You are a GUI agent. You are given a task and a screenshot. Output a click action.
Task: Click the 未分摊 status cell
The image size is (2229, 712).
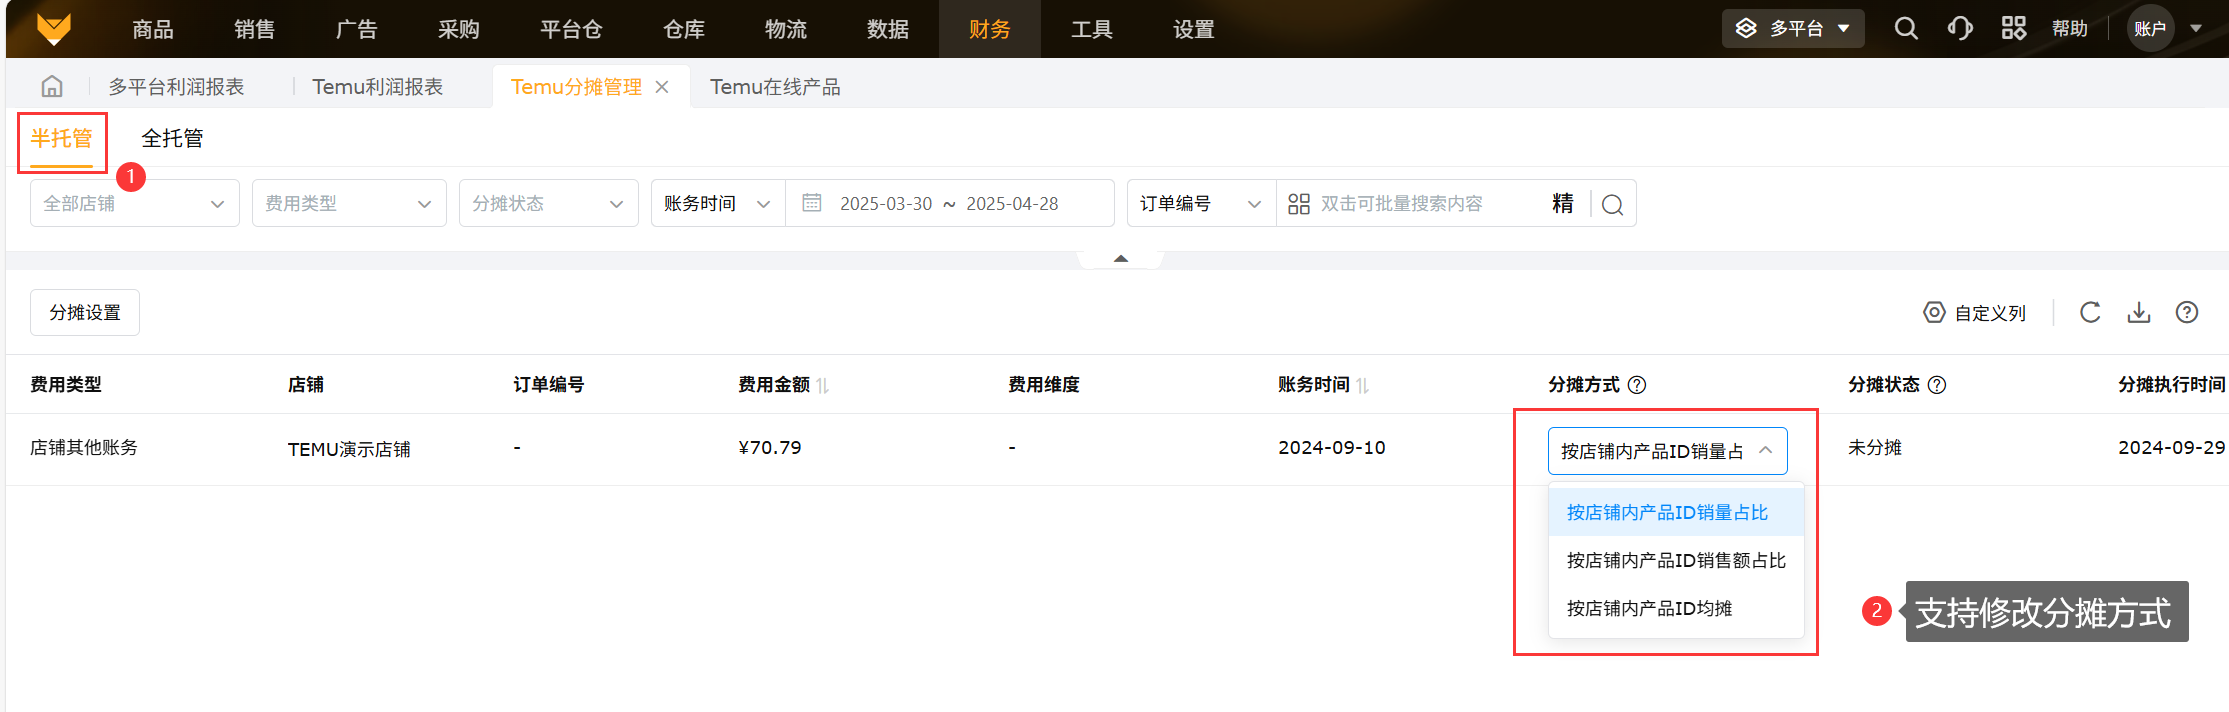pos(1875,447)
